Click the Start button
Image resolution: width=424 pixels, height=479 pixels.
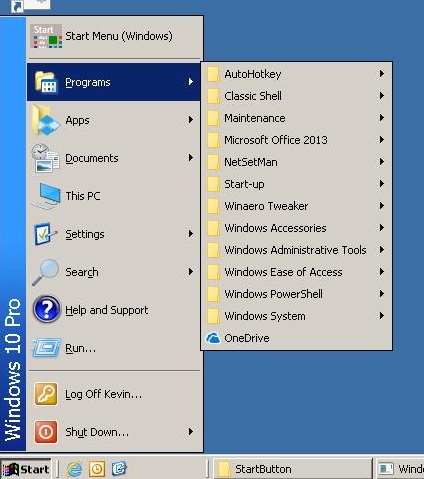(x=26, y=469)
